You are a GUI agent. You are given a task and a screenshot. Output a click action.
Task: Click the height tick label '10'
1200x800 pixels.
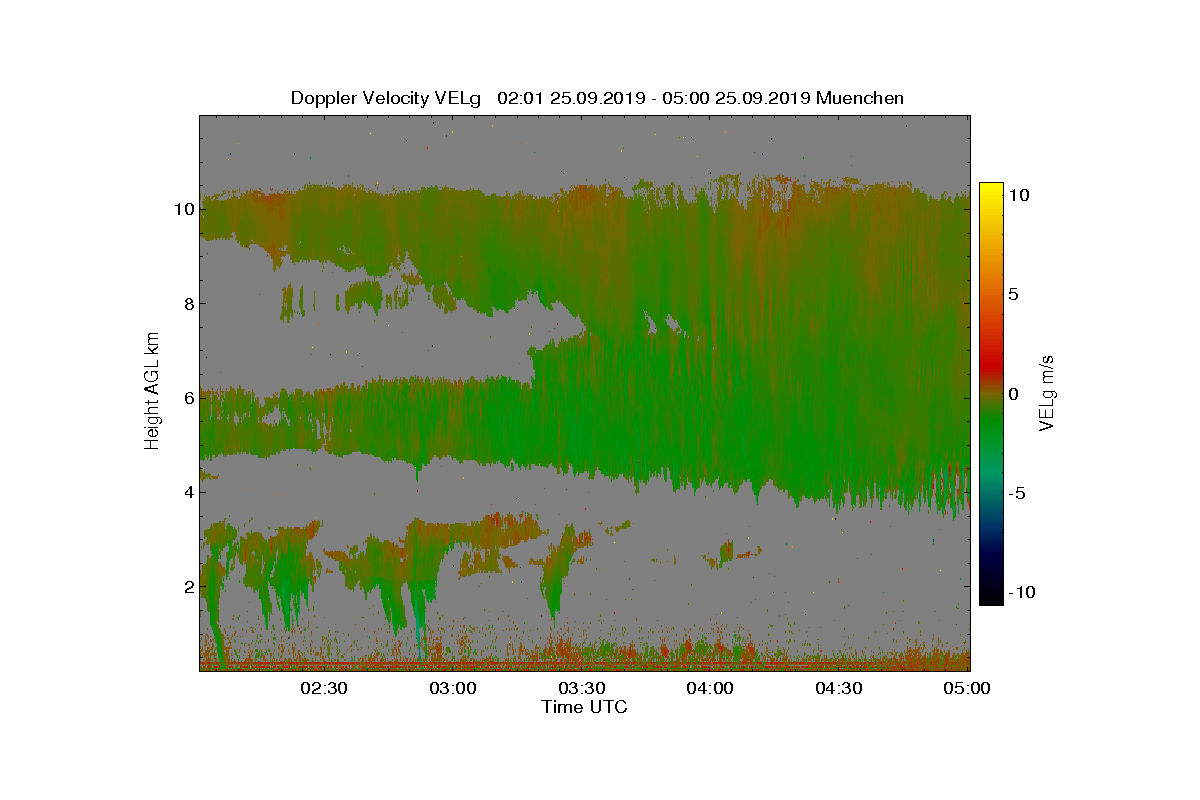point(182,210)
